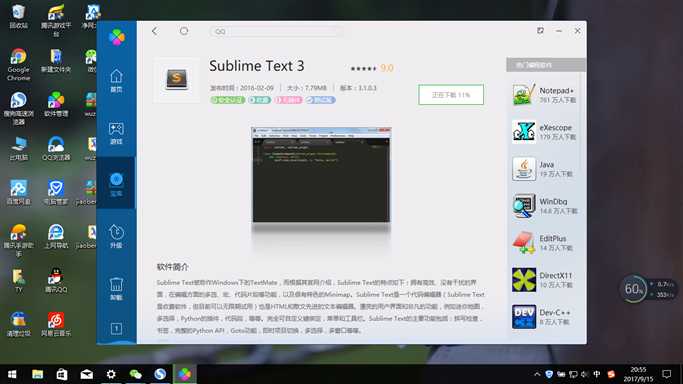Open the Uninstall (卸载) trash sidebar section
The image size is (683, 384).
click(x=116, y=288)
